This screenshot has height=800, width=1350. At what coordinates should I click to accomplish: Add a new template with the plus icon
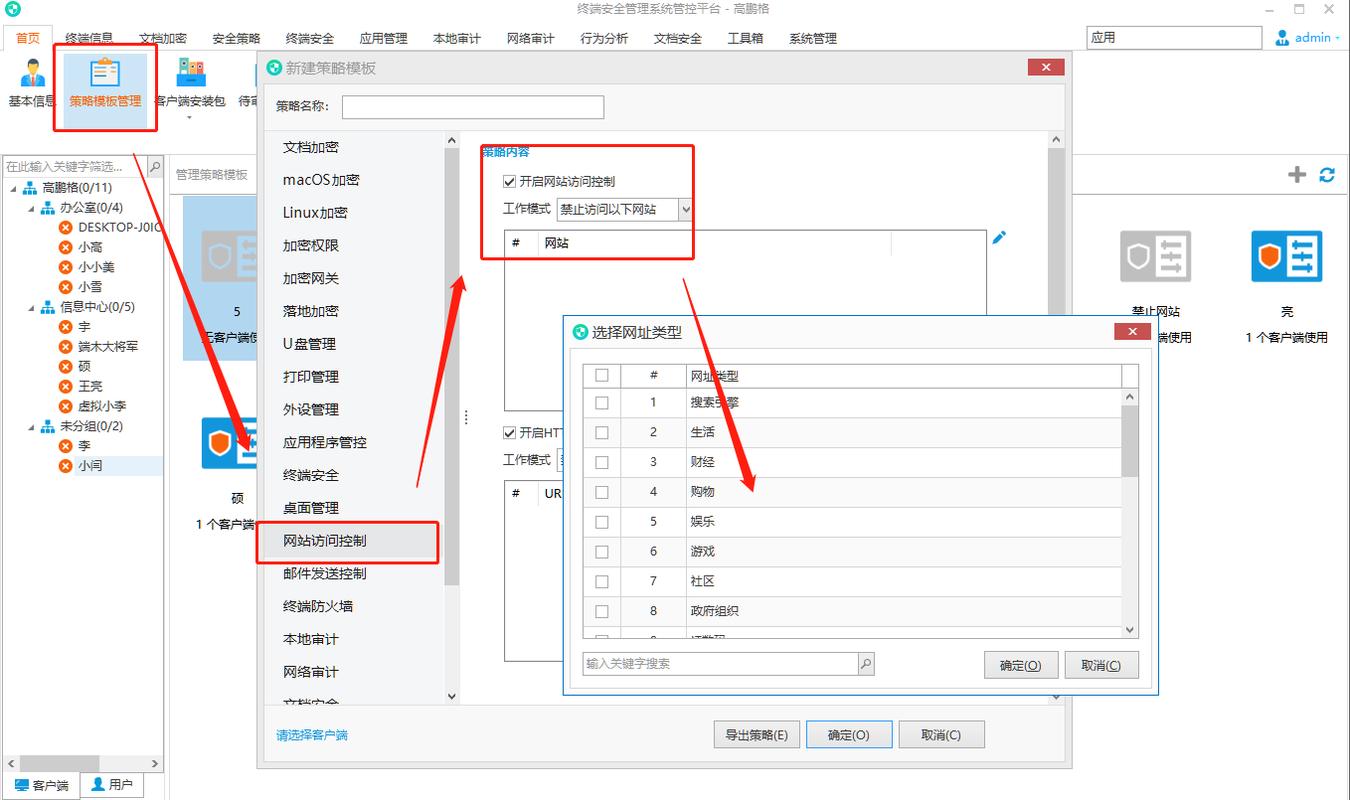tap(1296, 174)
